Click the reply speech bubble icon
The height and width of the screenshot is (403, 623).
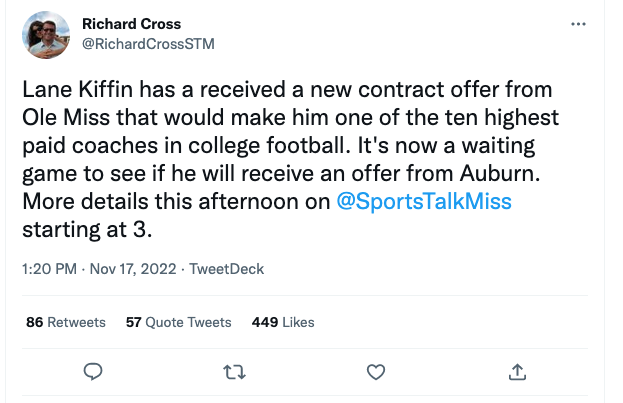click(x=93, y=372)
